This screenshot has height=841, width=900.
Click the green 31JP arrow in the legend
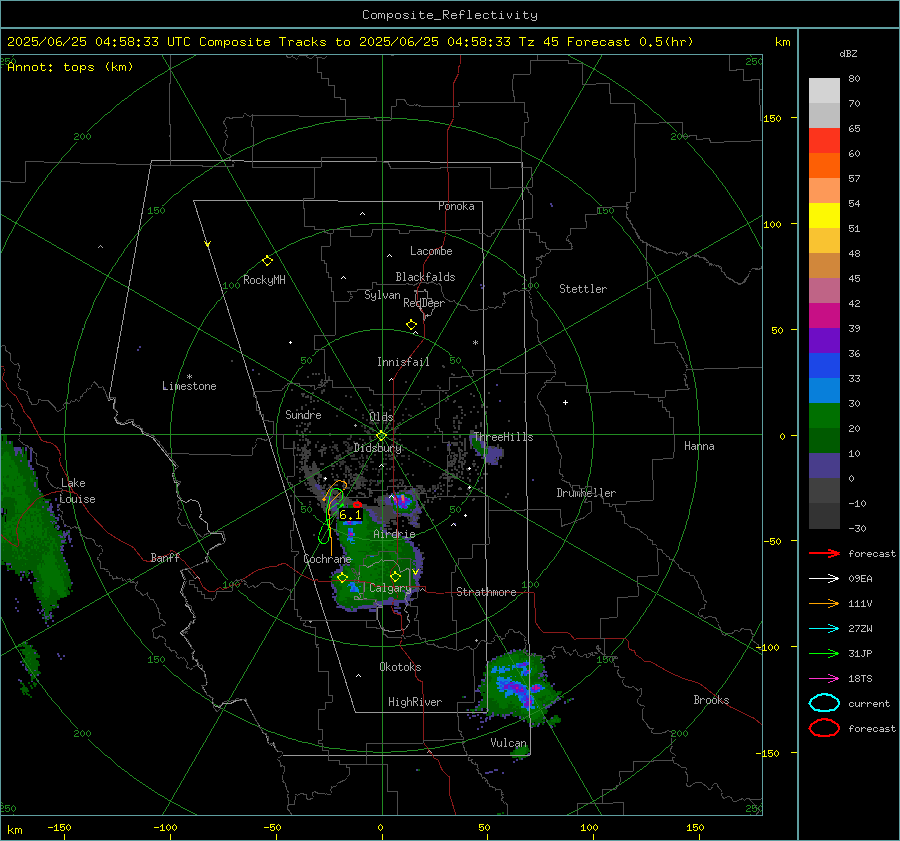click(x=824, y=653)
